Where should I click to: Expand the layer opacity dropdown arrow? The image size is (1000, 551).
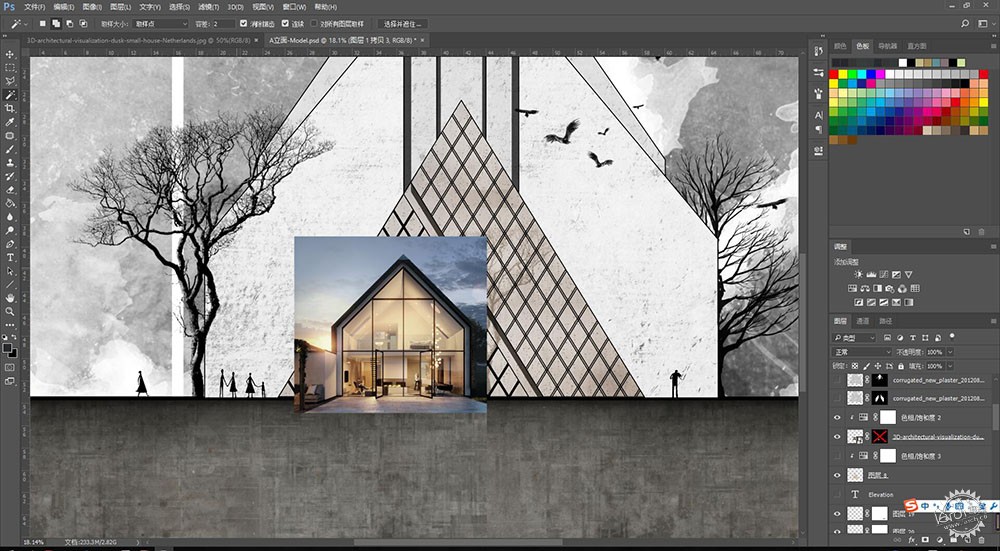950,352
